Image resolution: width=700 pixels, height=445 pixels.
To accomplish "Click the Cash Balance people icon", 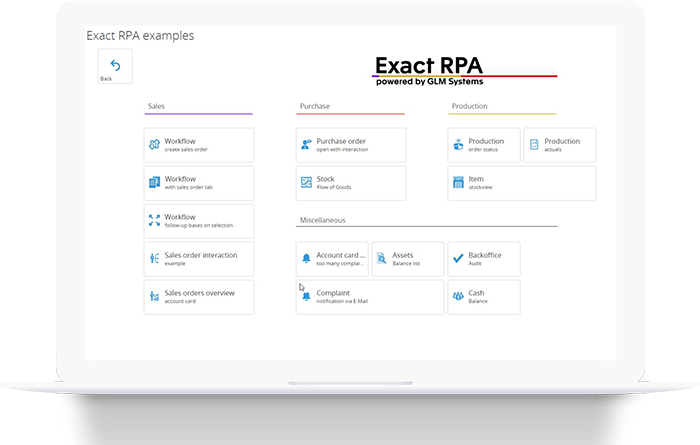I will pyautogui.click(x=458, y=297).
